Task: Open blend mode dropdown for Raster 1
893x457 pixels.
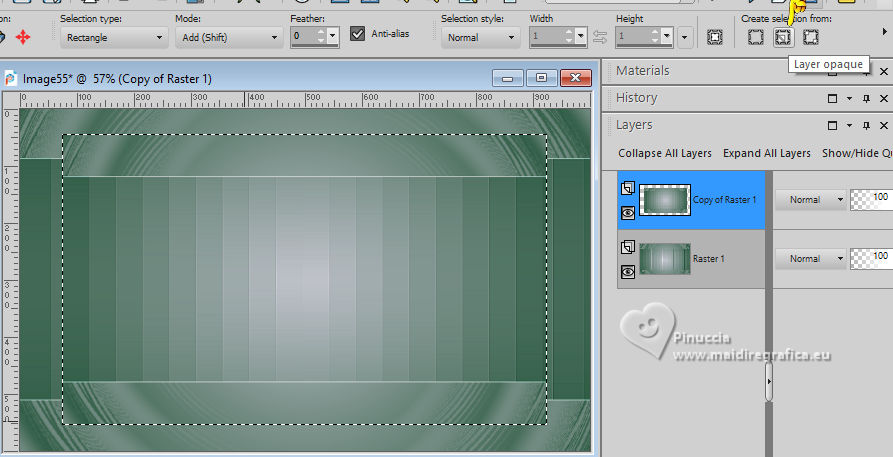Action: click(811, 259)
